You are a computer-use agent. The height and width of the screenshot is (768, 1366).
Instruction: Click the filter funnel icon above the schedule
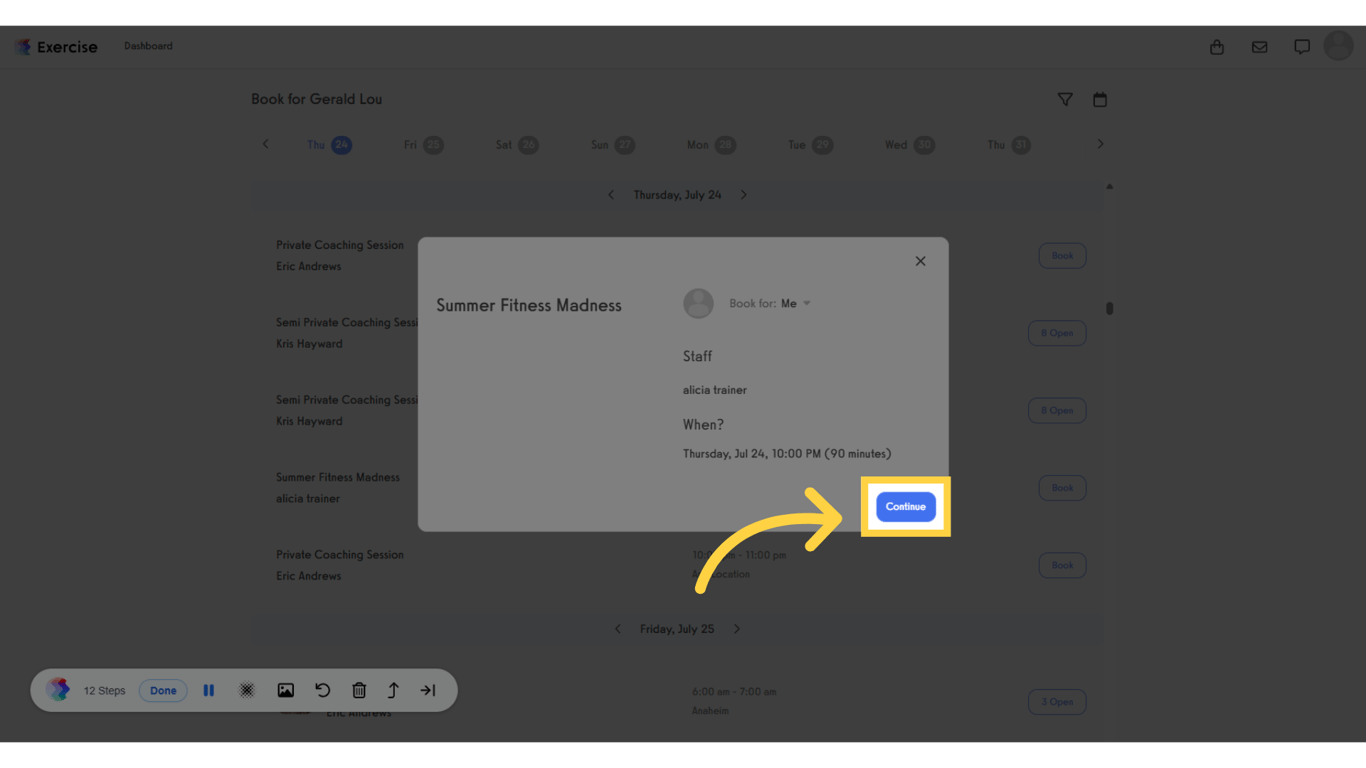click(1065, 99)
